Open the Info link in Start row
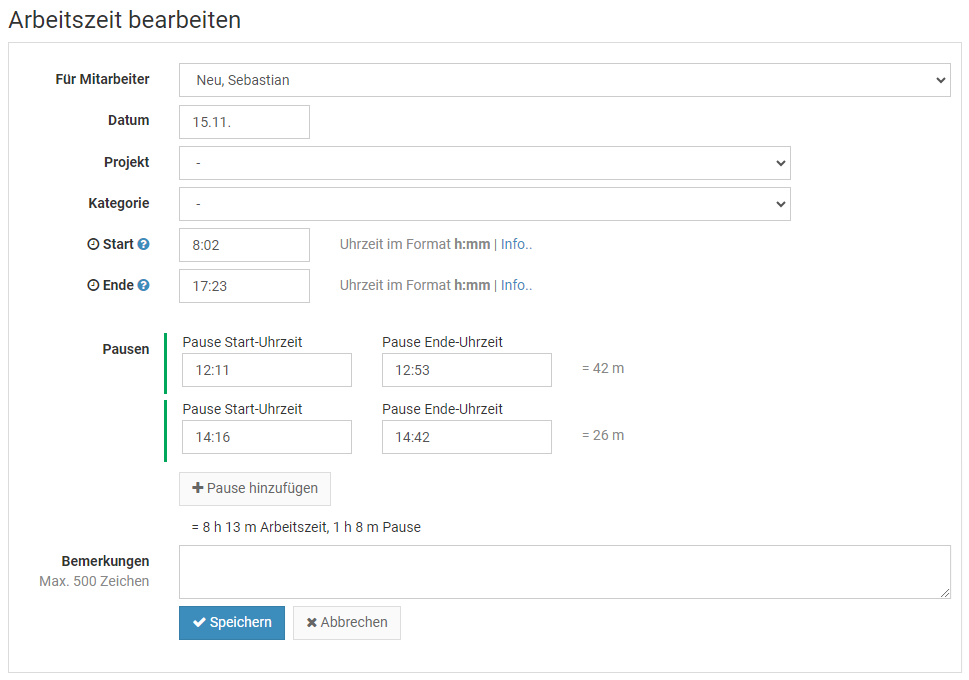Screen dimensions: 969x680 [516, 244]
